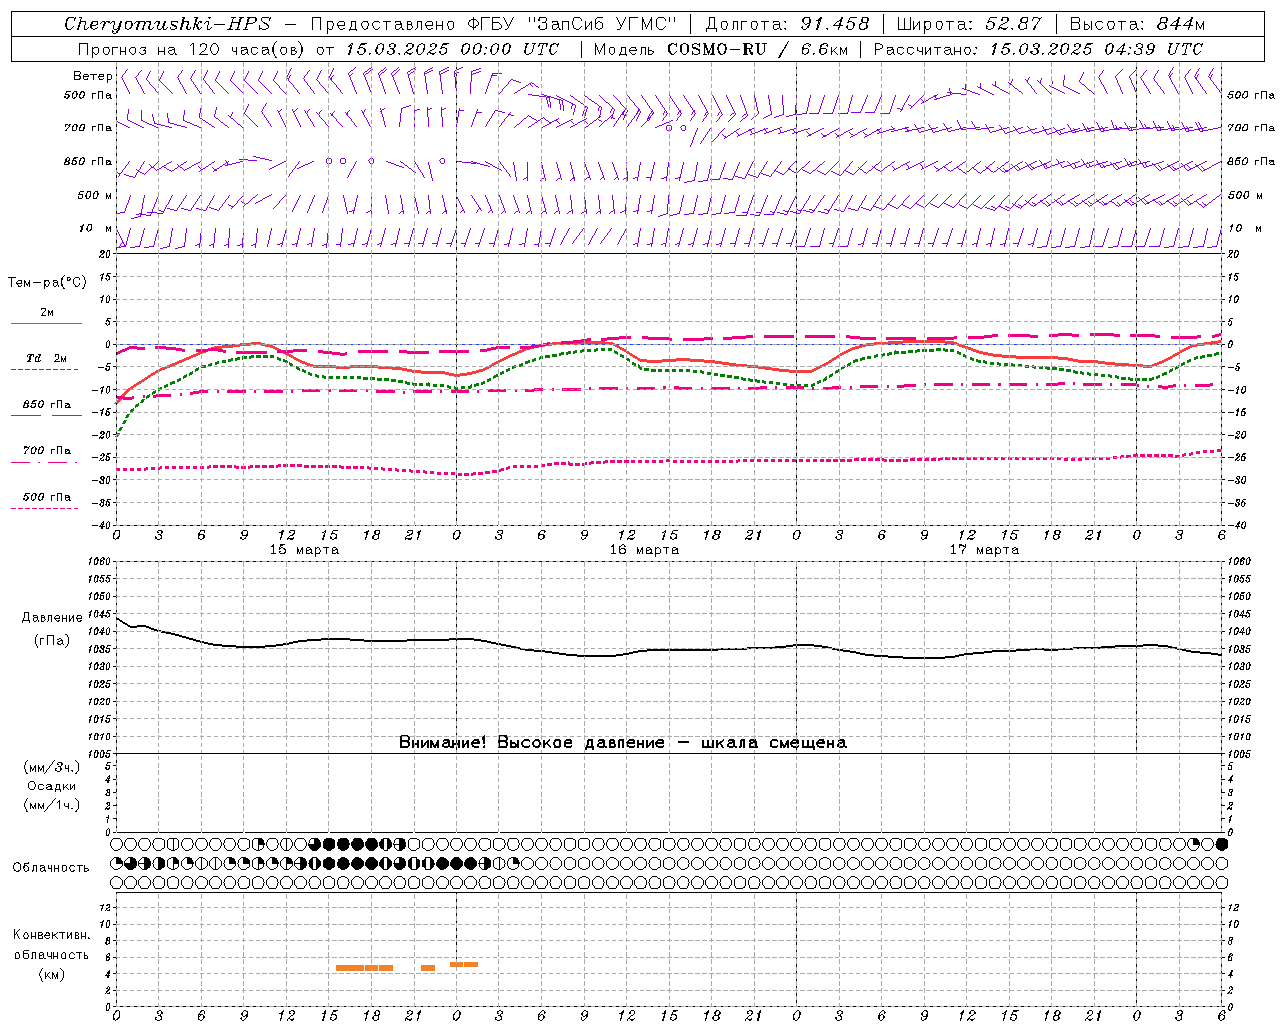Click the 'Рассчитано: 15.03.2025 04:39 UTC' timestamp
Screen dimensions: 1280x1024
[1038, 49]
